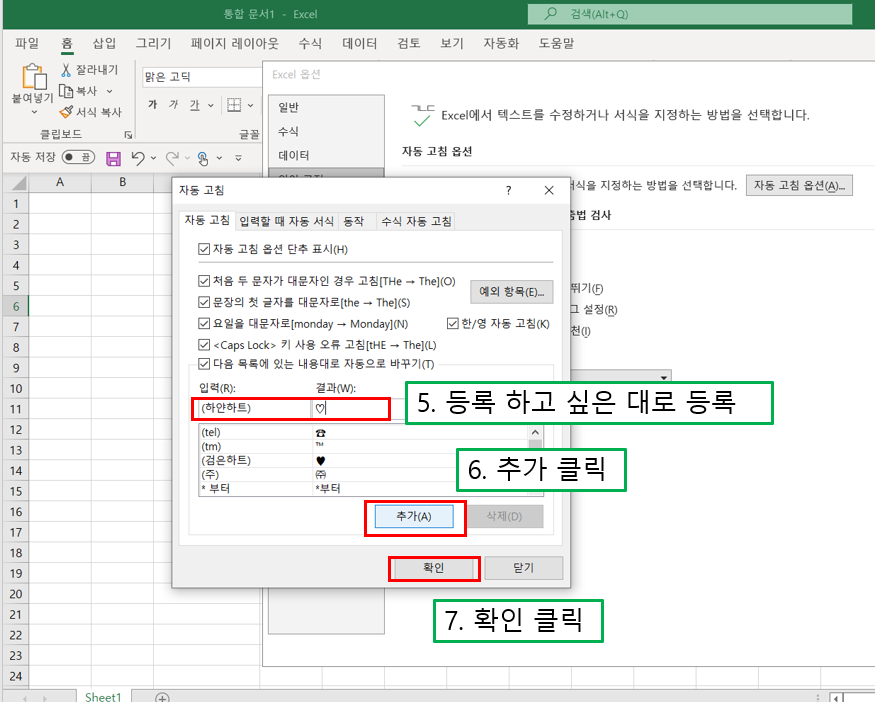Image resolution: width=875 pixels, height=702 pixels.
Task: Toggle 자동 고침 옵션 단추 표시 checkbox
Action: point(204,249)
